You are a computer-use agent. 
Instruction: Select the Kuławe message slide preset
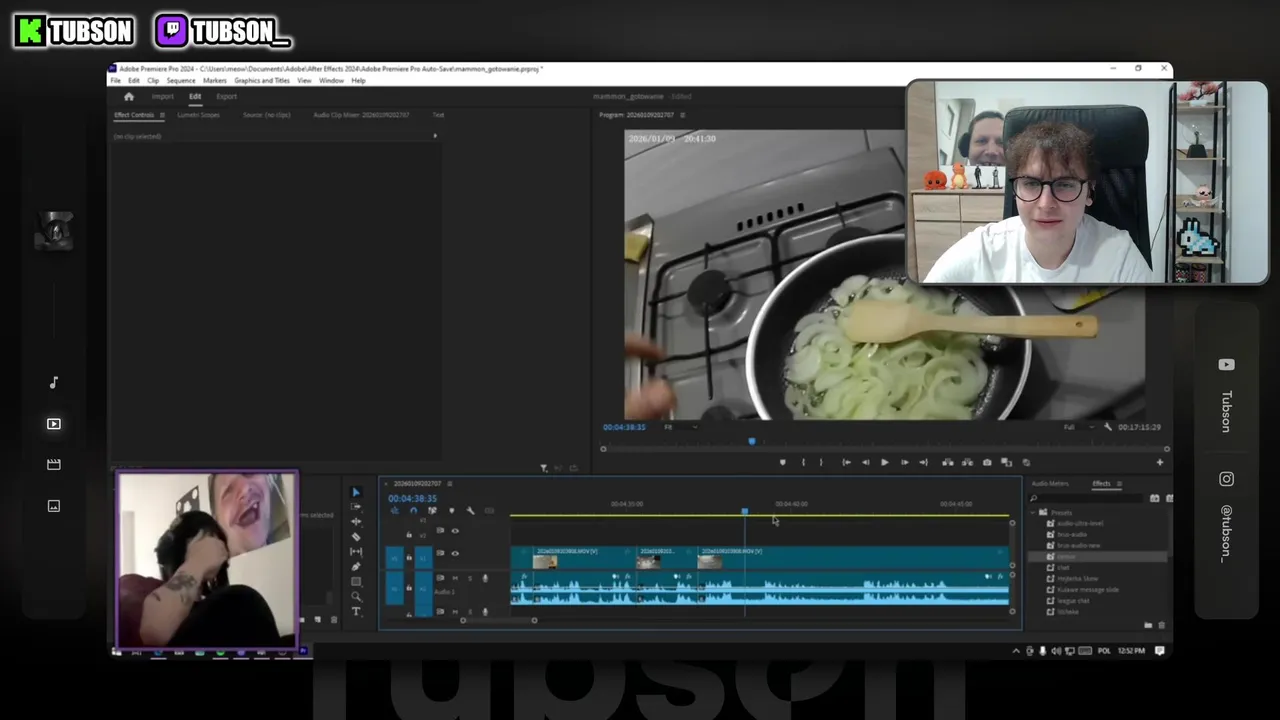(x=1088, y=590)
